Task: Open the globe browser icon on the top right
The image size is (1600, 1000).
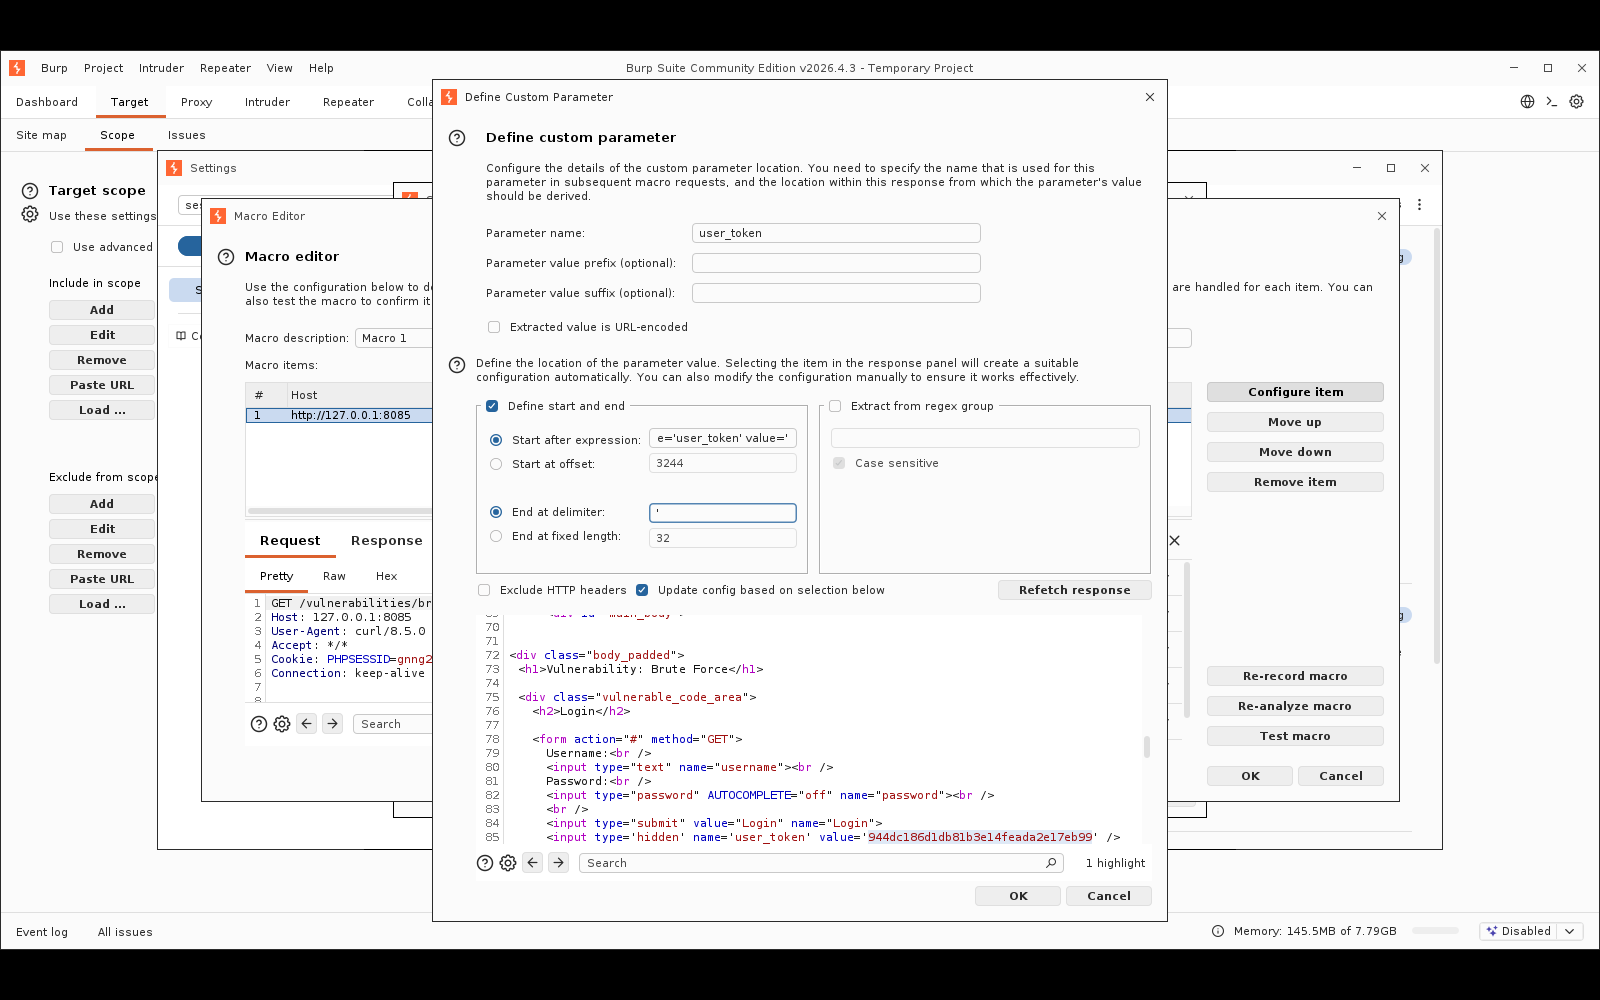Action: [1527, 102]
